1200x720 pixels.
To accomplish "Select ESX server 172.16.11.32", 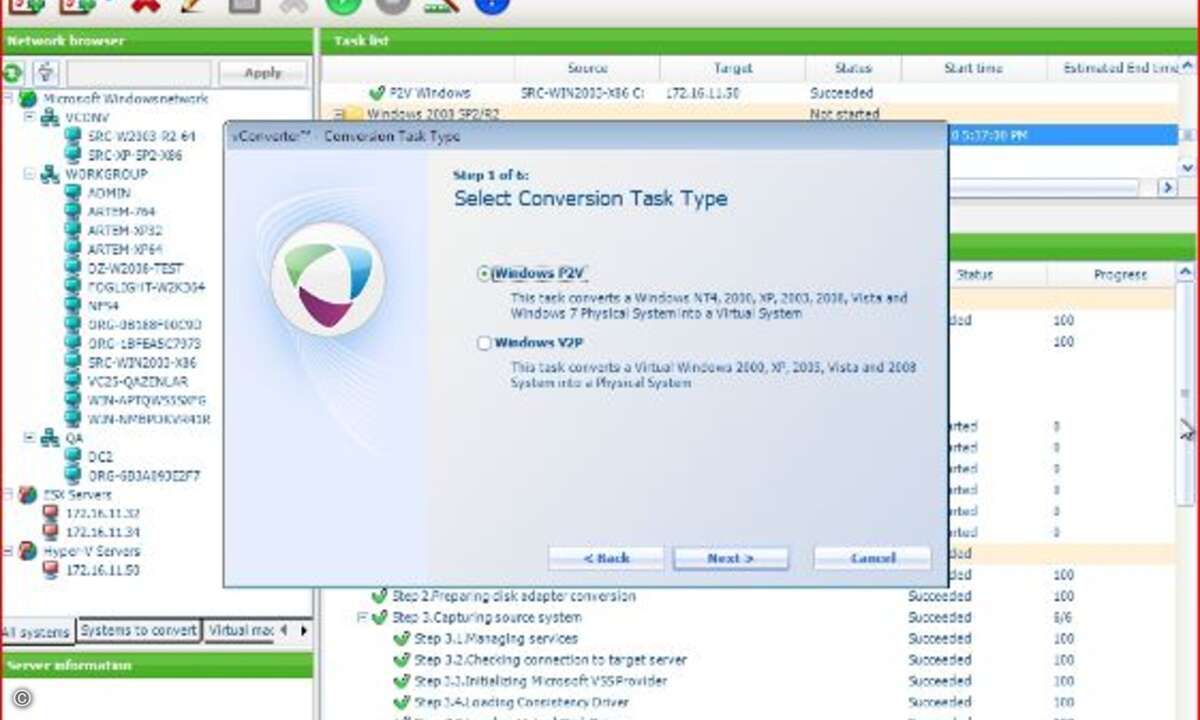I will 103,513.
